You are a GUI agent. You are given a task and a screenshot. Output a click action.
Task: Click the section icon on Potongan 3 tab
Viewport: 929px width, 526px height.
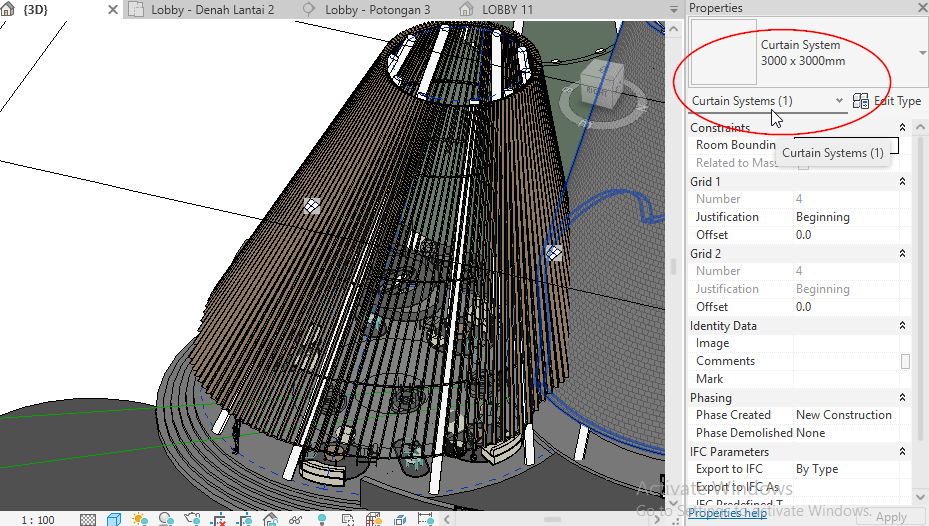pyautogui.click(x=309, y=9)
